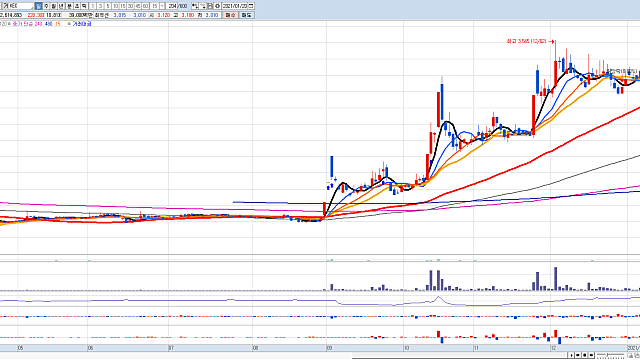The height and width of the screenshot is (360, 640).
Task: Choose the 60 interval preset button
Action: coord(145,6)
